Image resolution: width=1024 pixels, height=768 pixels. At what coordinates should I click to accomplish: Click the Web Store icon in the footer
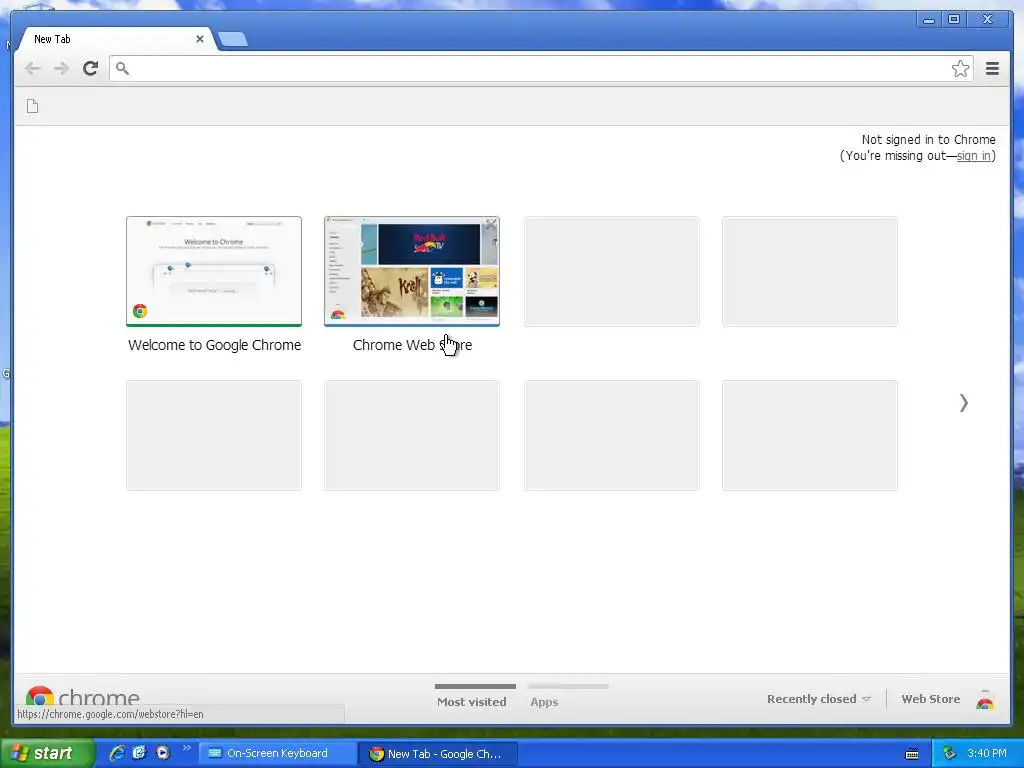tap(985, 700)
